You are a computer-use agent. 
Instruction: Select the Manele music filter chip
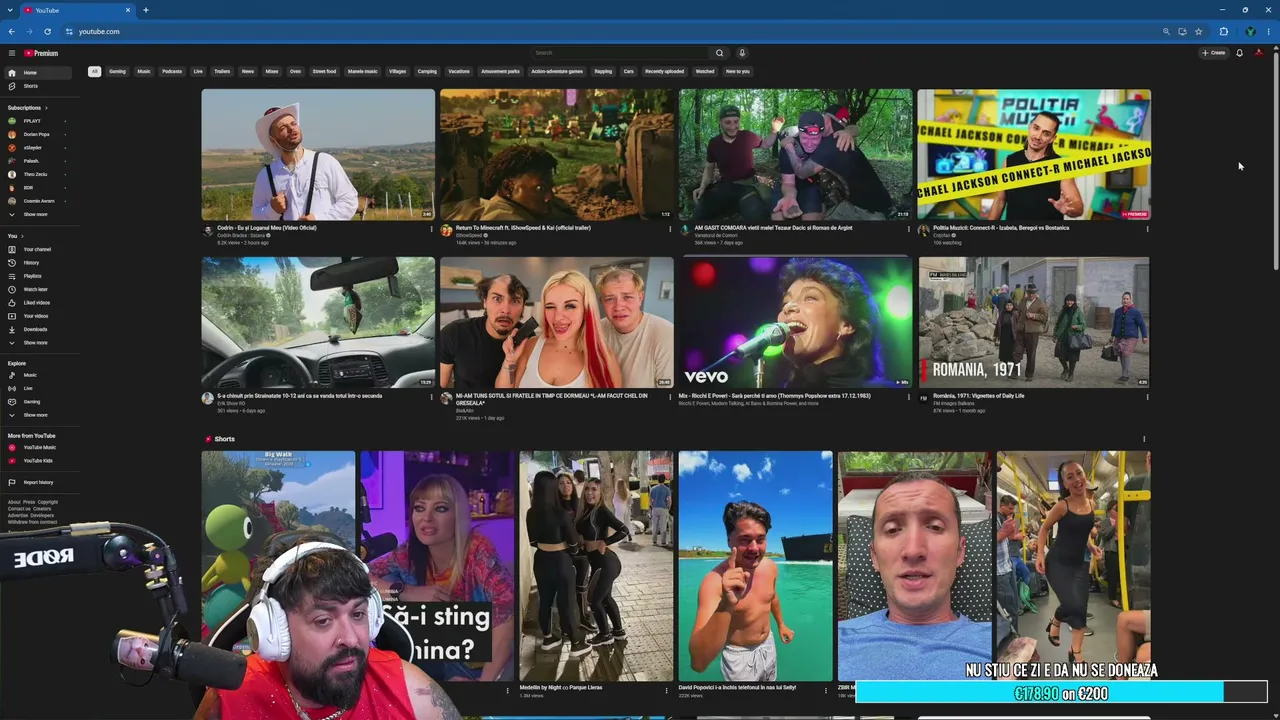363,71
